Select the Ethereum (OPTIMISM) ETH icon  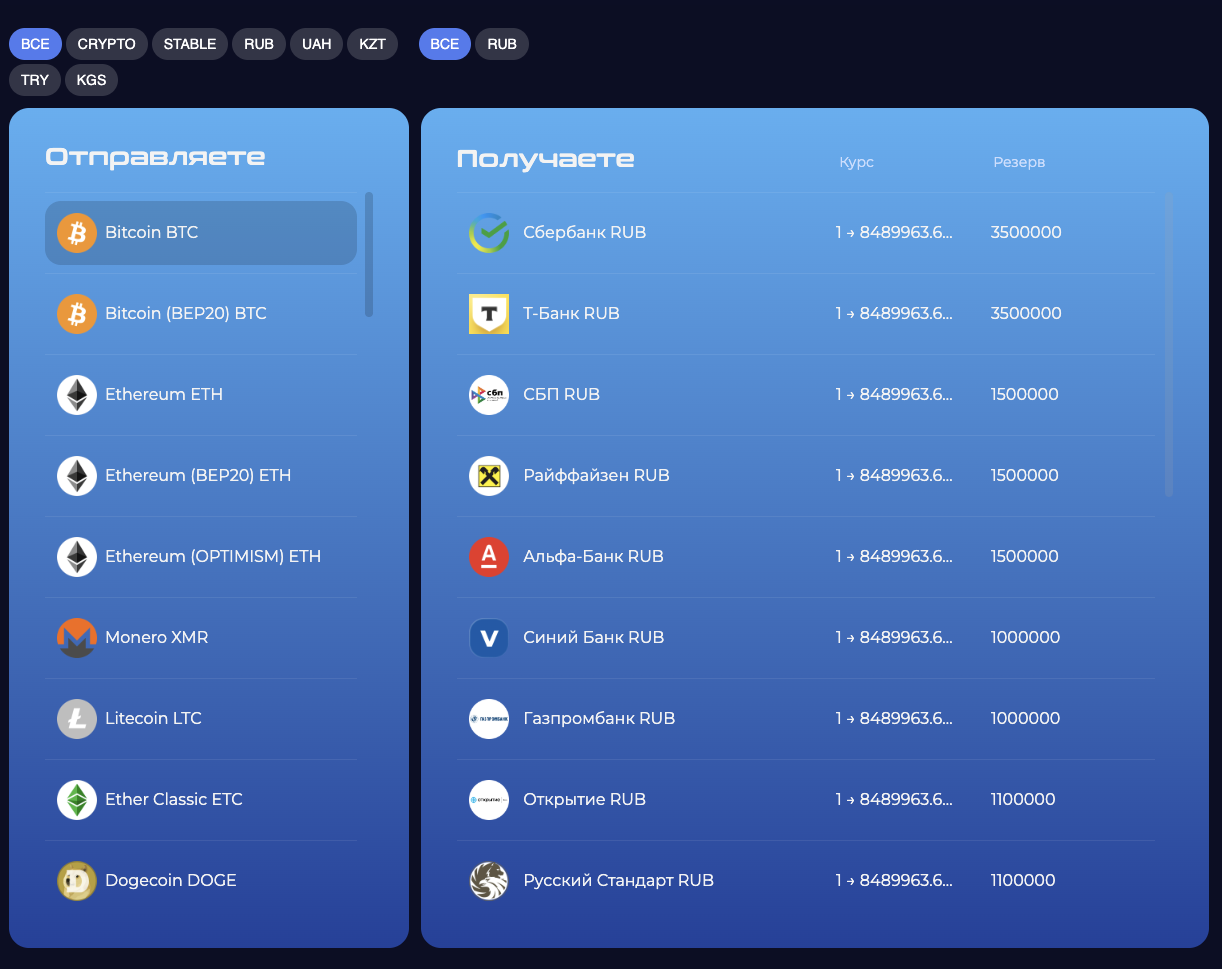coord(77,557)
